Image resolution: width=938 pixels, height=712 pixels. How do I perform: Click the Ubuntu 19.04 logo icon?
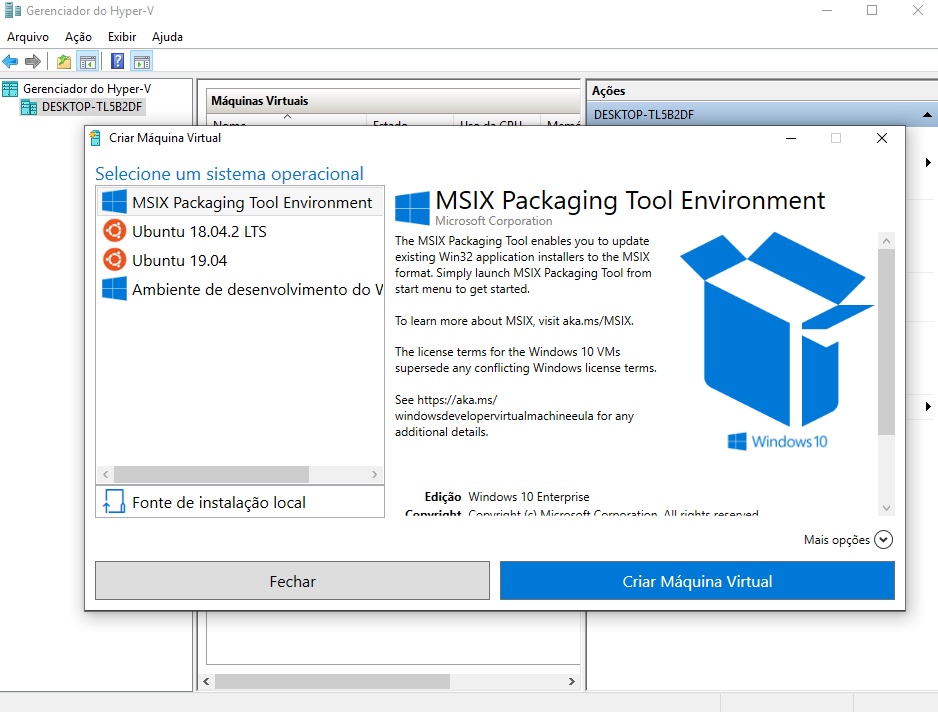click(114, 260)
